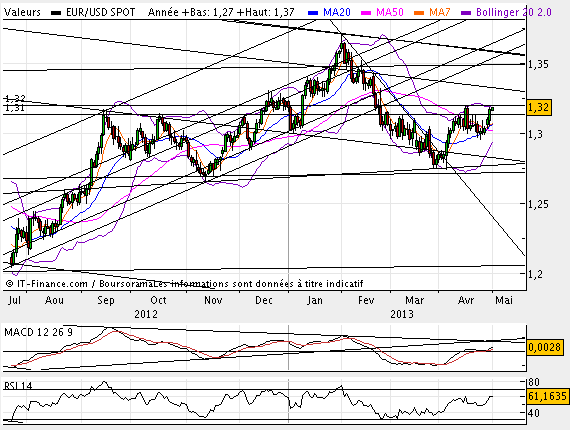Click the blue MA20 legend color swatch
The width and height of the screenshot is (570, 430).
click(x=313, y=13)
